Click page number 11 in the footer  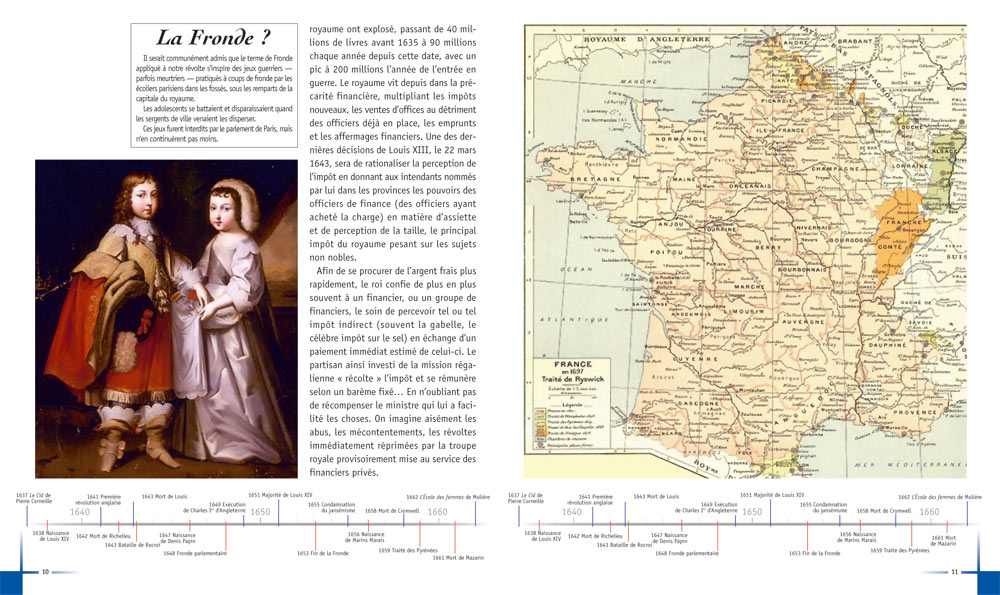point(954,572)
